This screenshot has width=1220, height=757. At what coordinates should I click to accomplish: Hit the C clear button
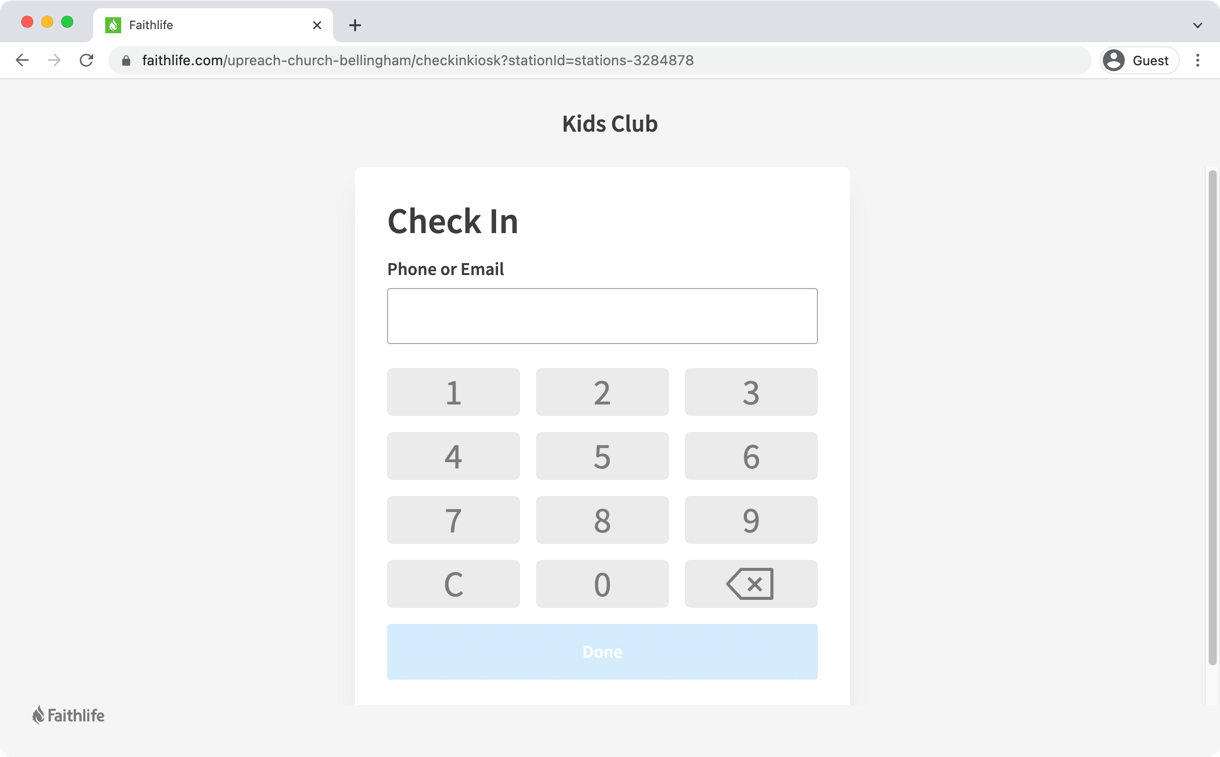click(453, 584)
